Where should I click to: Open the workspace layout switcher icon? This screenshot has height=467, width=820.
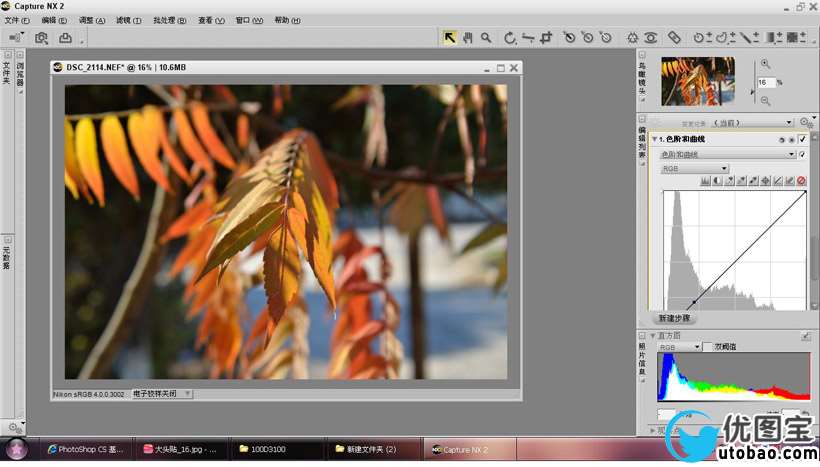pos(17,37)
